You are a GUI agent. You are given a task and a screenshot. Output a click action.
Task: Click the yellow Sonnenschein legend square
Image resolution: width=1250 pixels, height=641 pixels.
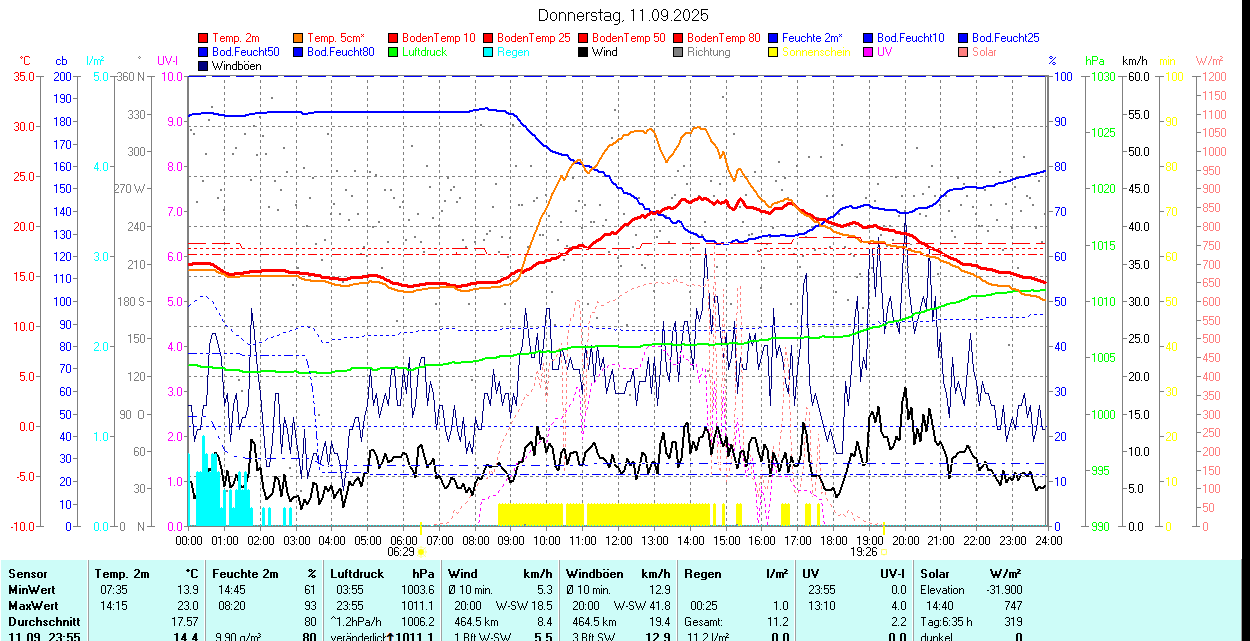(773, 52)
